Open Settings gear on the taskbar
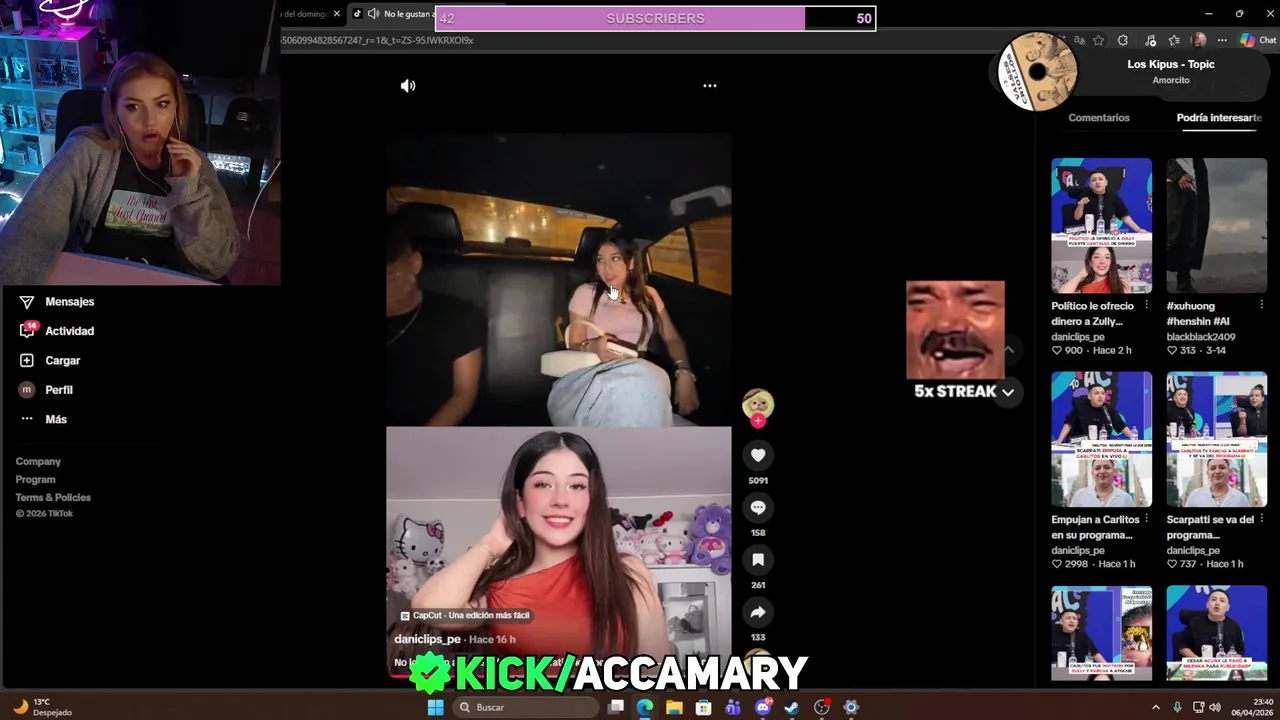1280x720 pixels. (851, 707)
